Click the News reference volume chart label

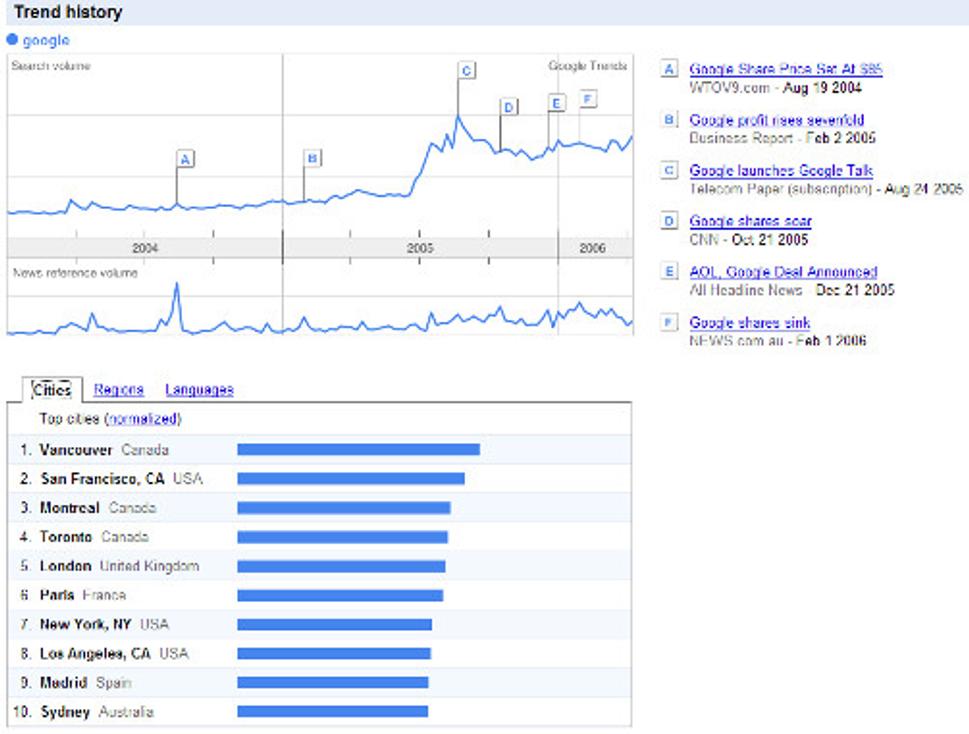75,272
